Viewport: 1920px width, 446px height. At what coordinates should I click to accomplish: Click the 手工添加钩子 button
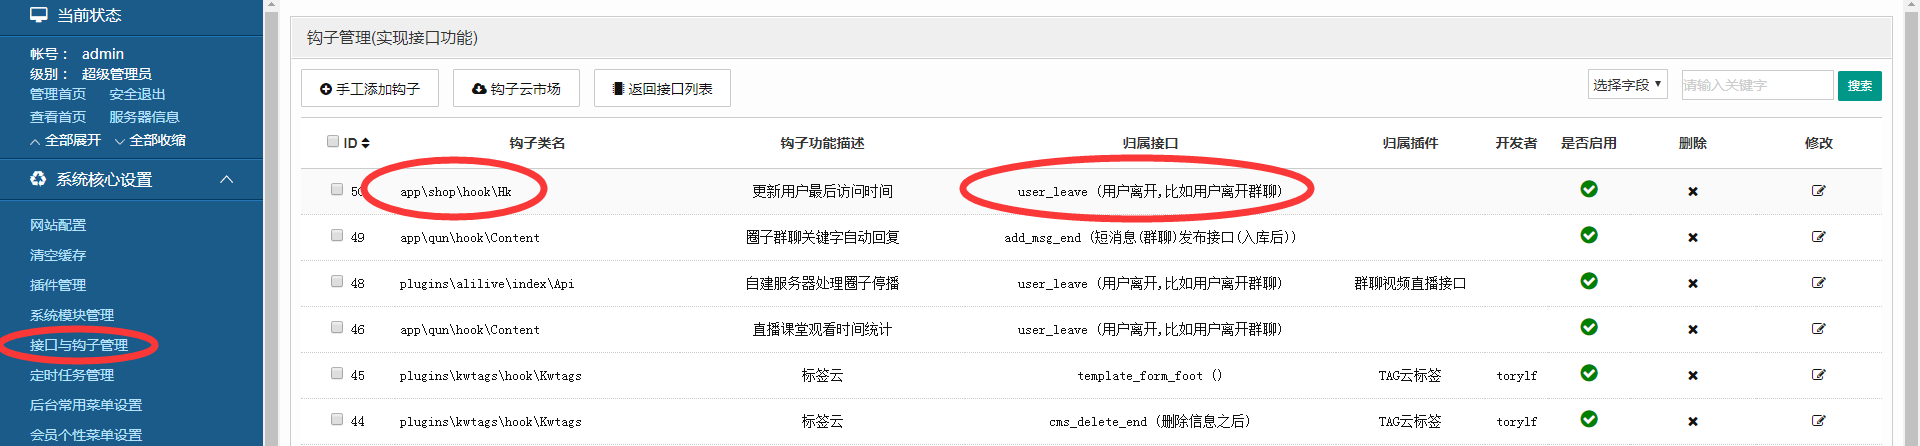tap(370, 89)
